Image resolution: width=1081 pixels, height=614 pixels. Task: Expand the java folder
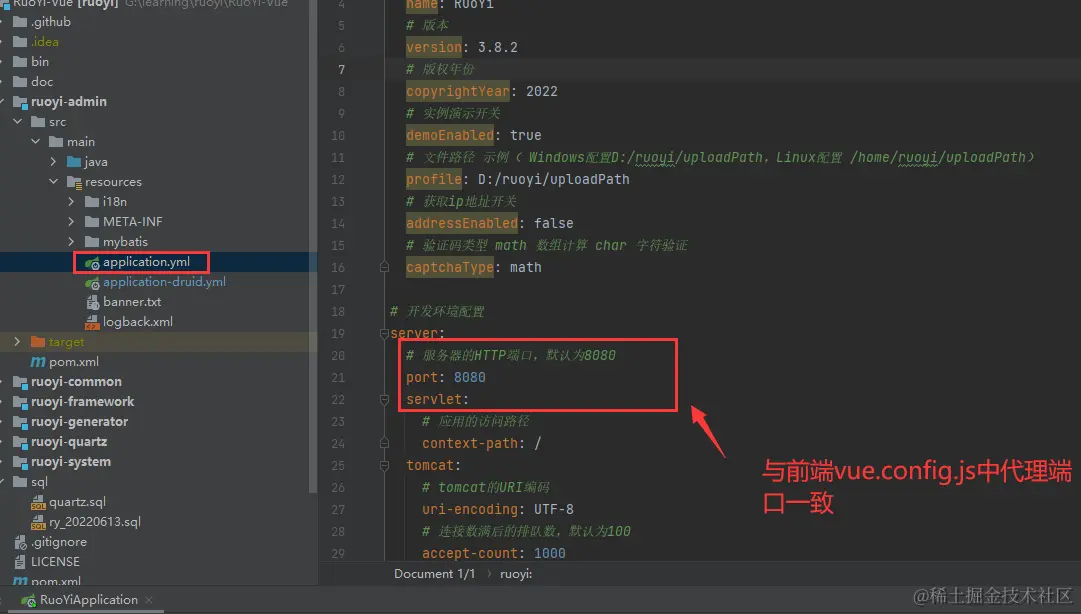[53, 162]
